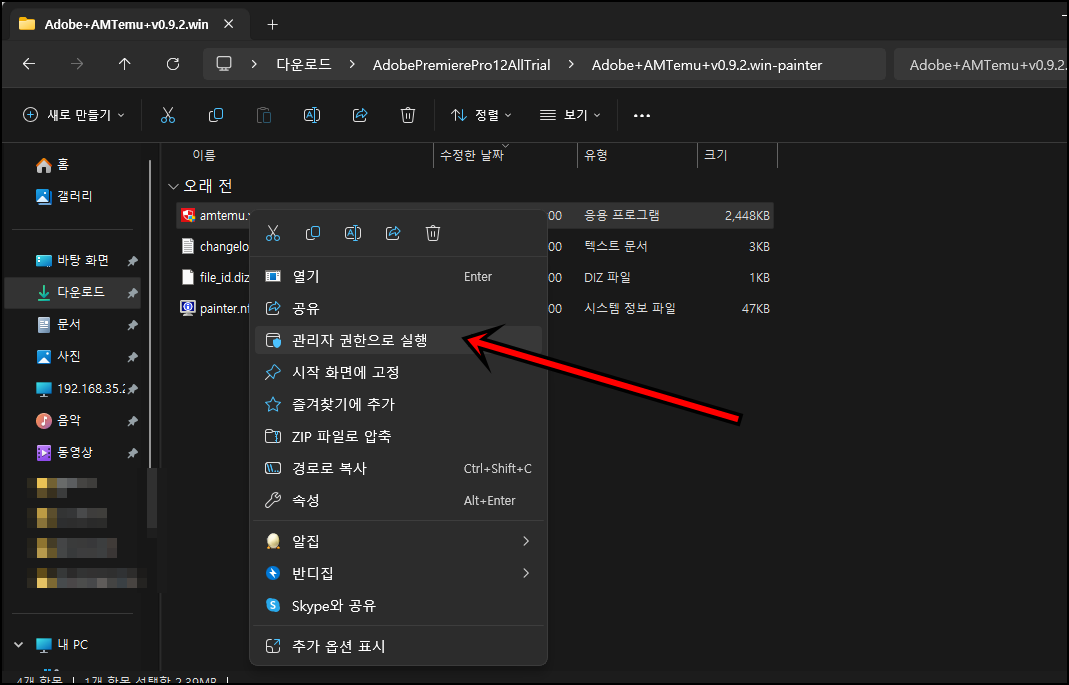
Task: Refresh the current folder view
Action: (173, 64)
